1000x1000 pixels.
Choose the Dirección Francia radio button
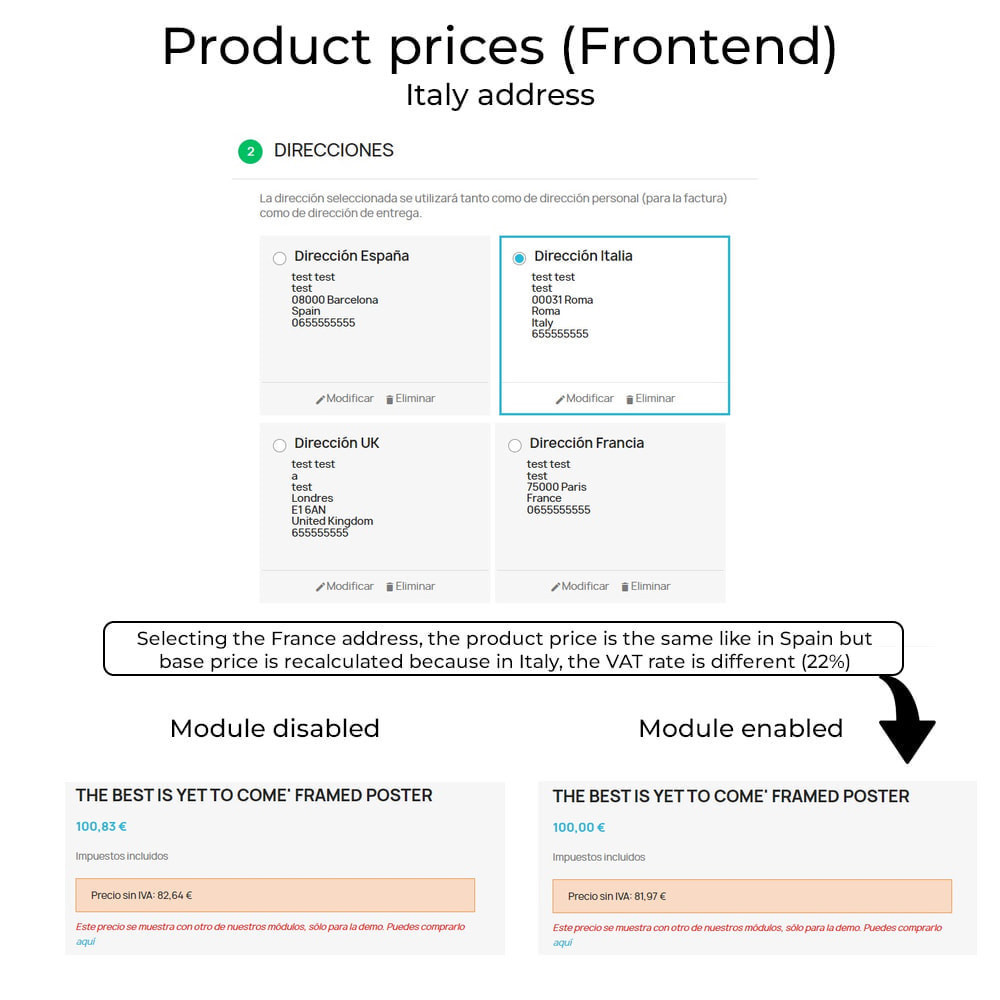[x=515, y=445]
